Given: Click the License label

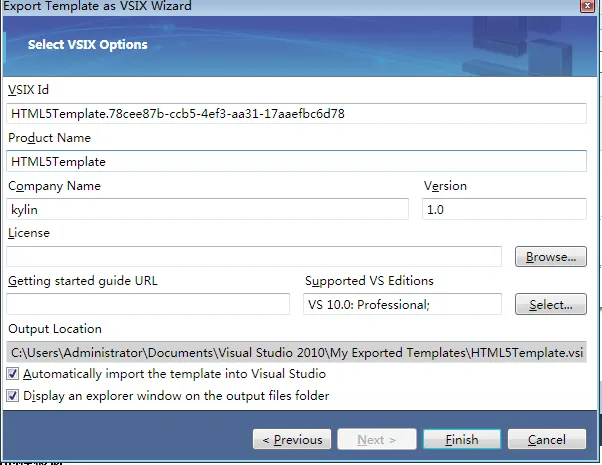Looking at the screenshot, I should pos(29,233).
